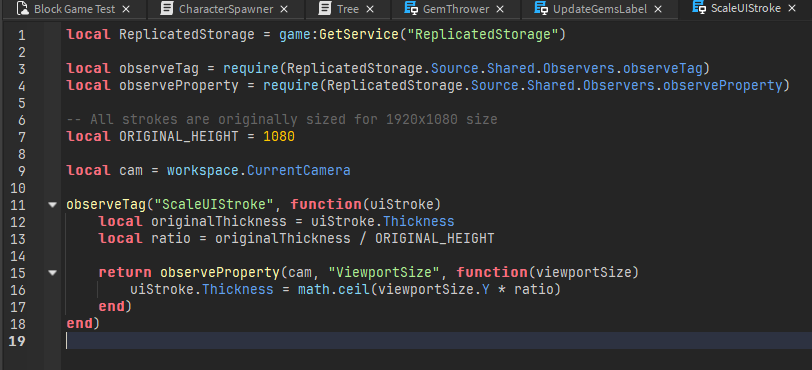Close the Tree tab
Viewport: 812px width, 370px height.
click(370, 9)
